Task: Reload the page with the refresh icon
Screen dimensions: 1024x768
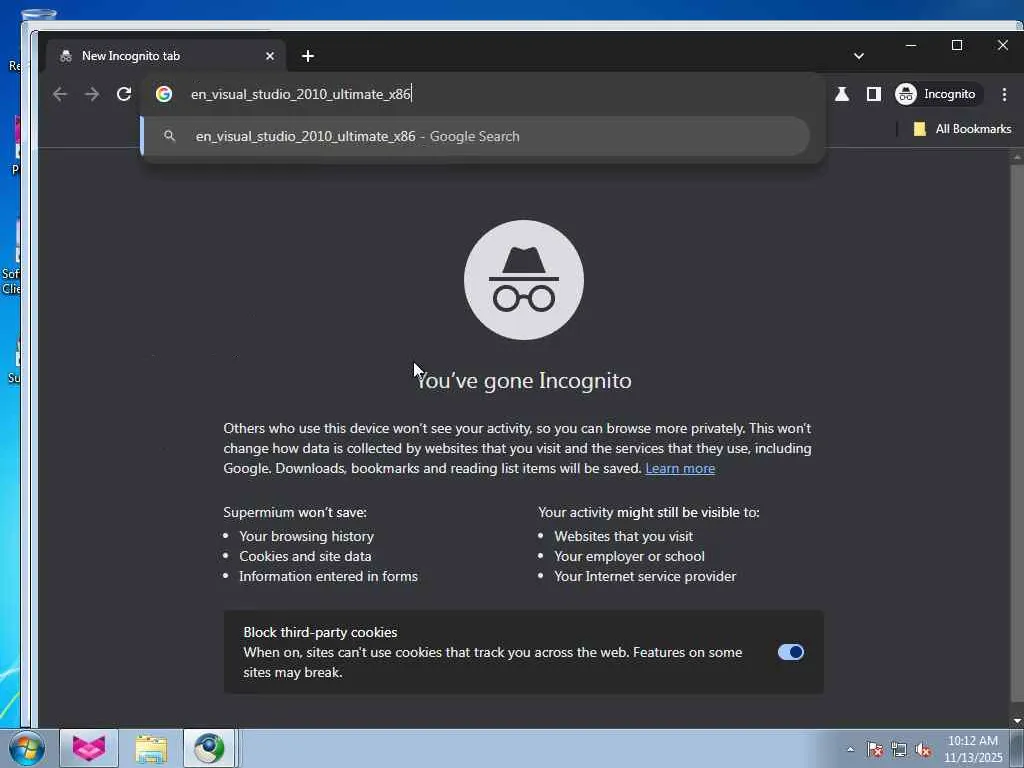Action: (124, 94)
